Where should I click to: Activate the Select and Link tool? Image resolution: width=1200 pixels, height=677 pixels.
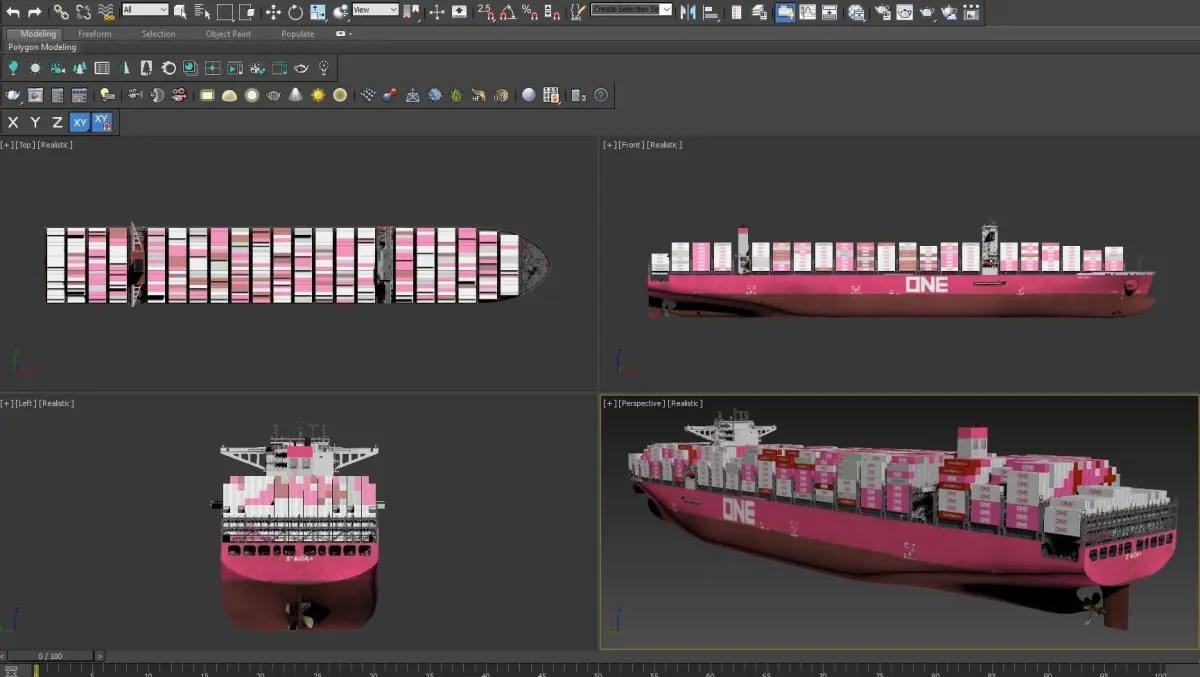coord(61,12)
